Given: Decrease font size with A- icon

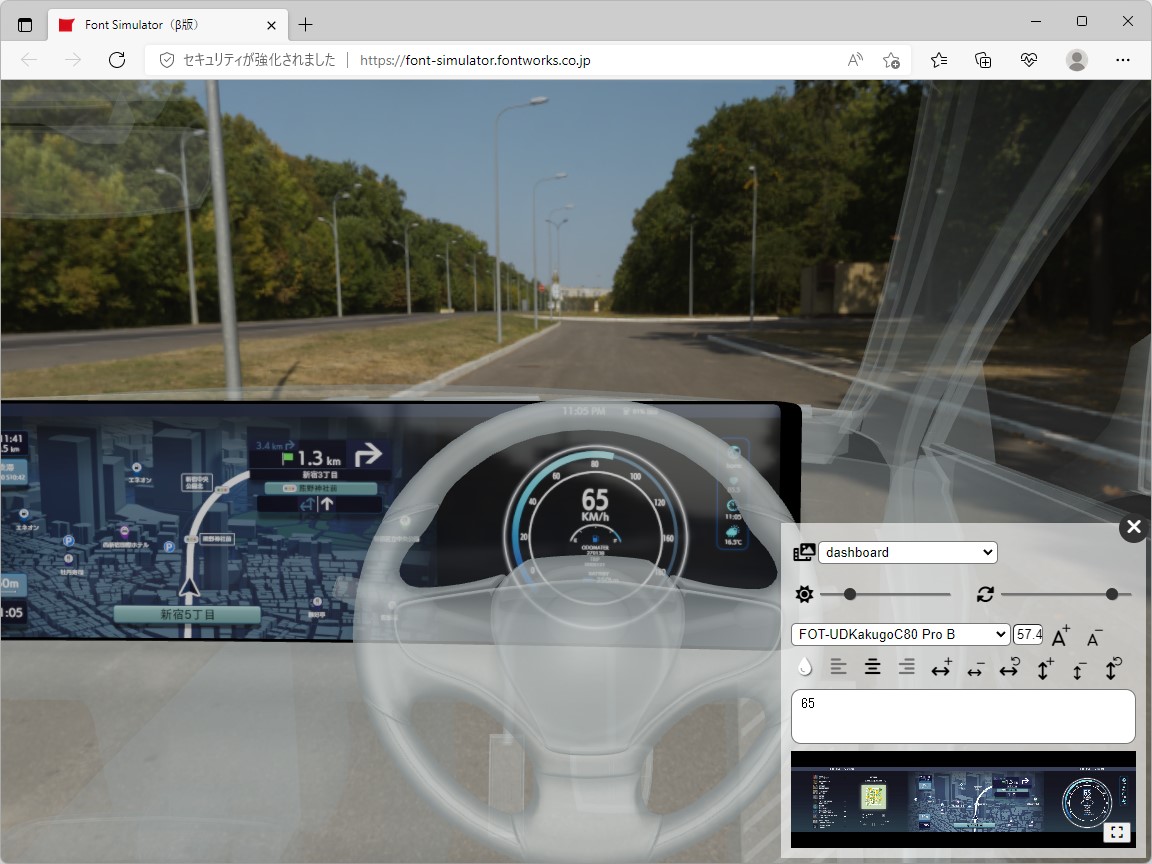Looking at the screenshot, I should (1094, 638).
